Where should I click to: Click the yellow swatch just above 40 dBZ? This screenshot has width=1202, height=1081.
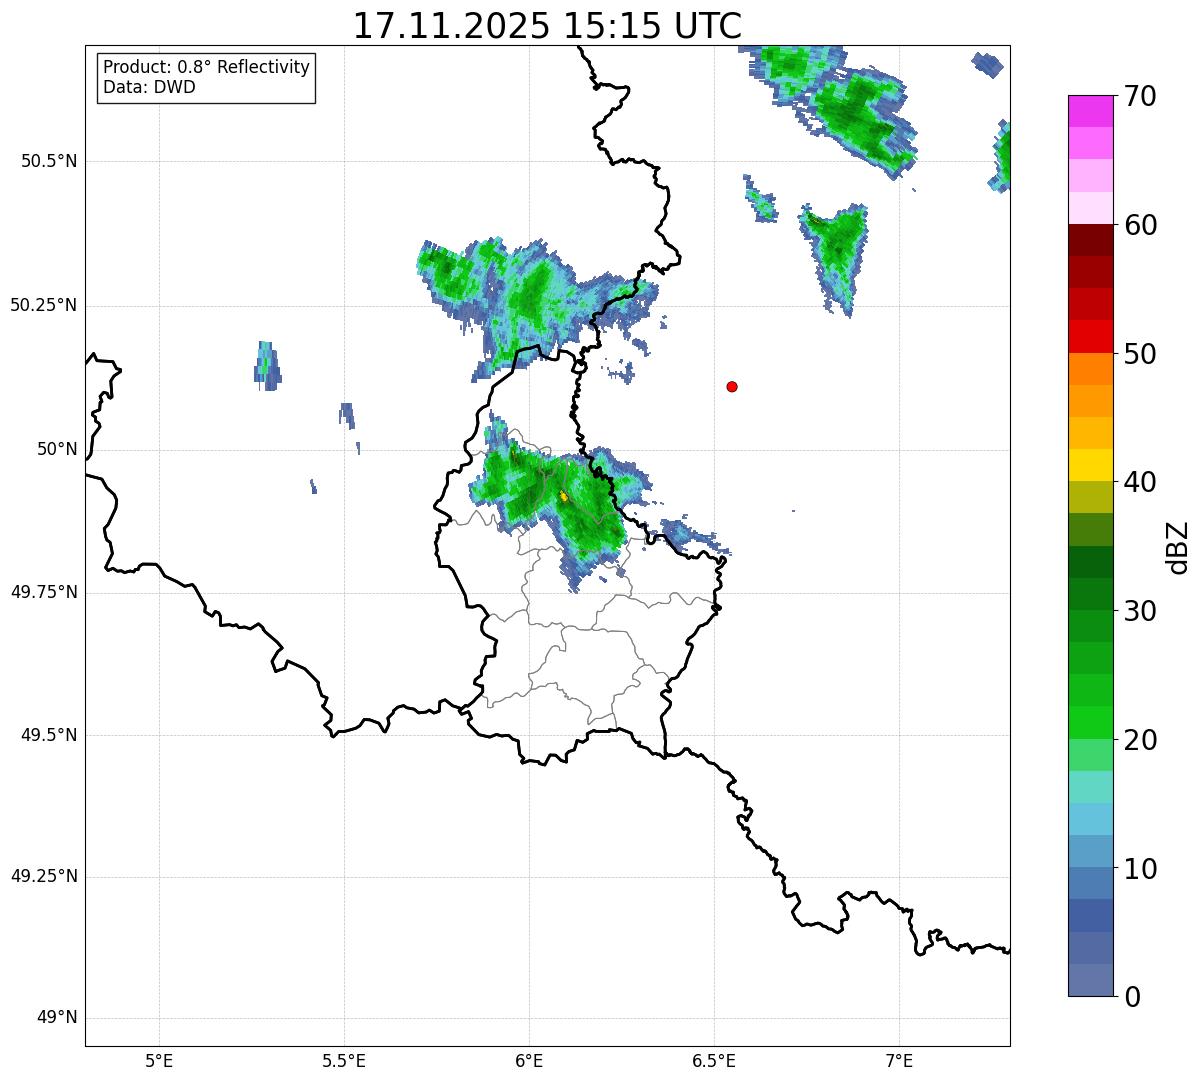[x=1091, y=465]
